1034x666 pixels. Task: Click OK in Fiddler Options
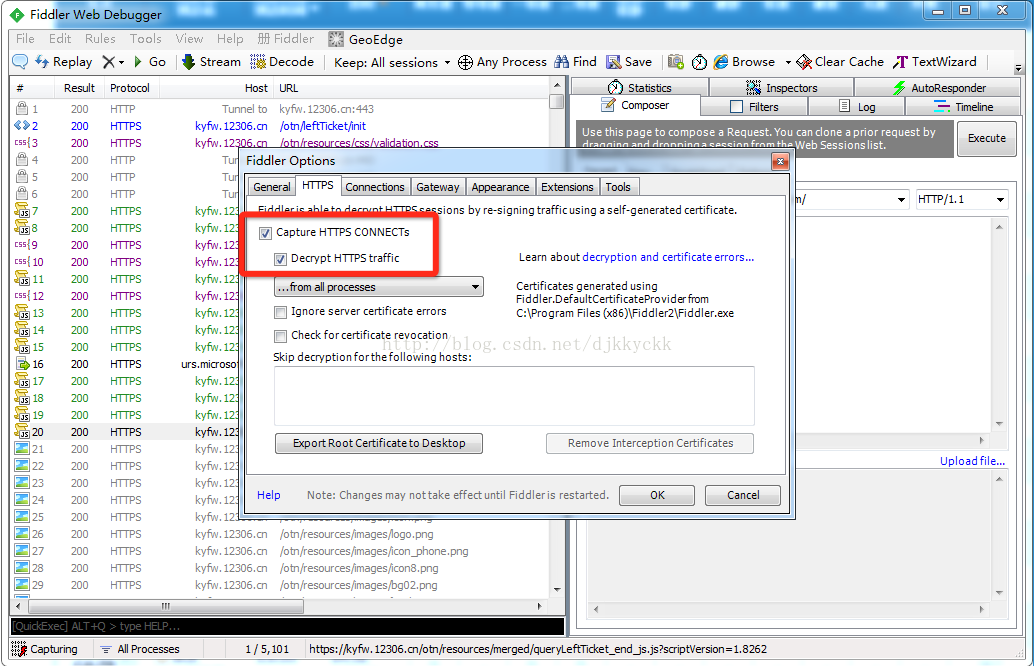click(657, 495)
